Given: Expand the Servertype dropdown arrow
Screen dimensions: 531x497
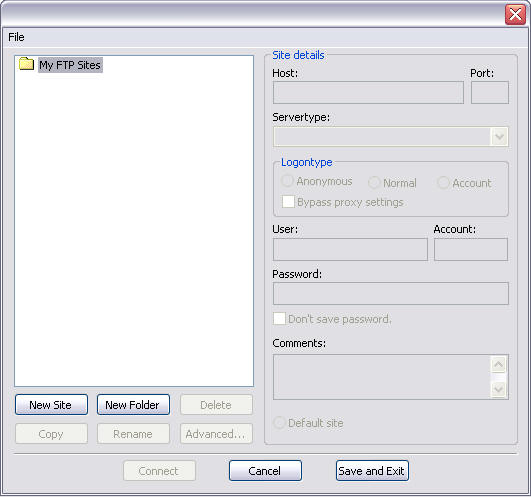Looking at the screenshot, I should point(500,137).
